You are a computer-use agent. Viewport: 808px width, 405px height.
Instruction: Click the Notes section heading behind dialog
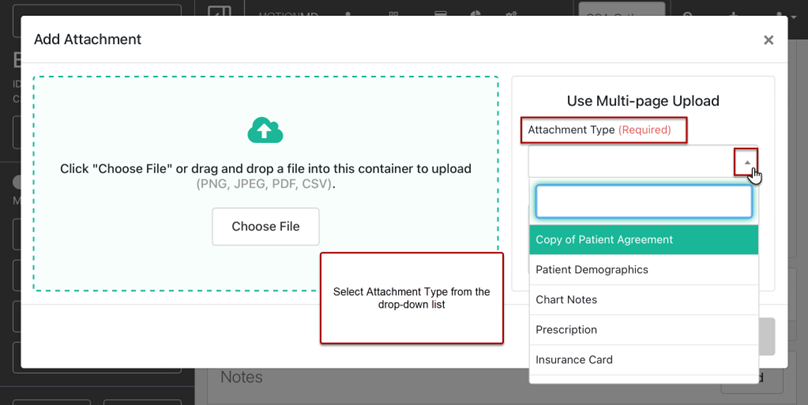click(x=241, y=378)
